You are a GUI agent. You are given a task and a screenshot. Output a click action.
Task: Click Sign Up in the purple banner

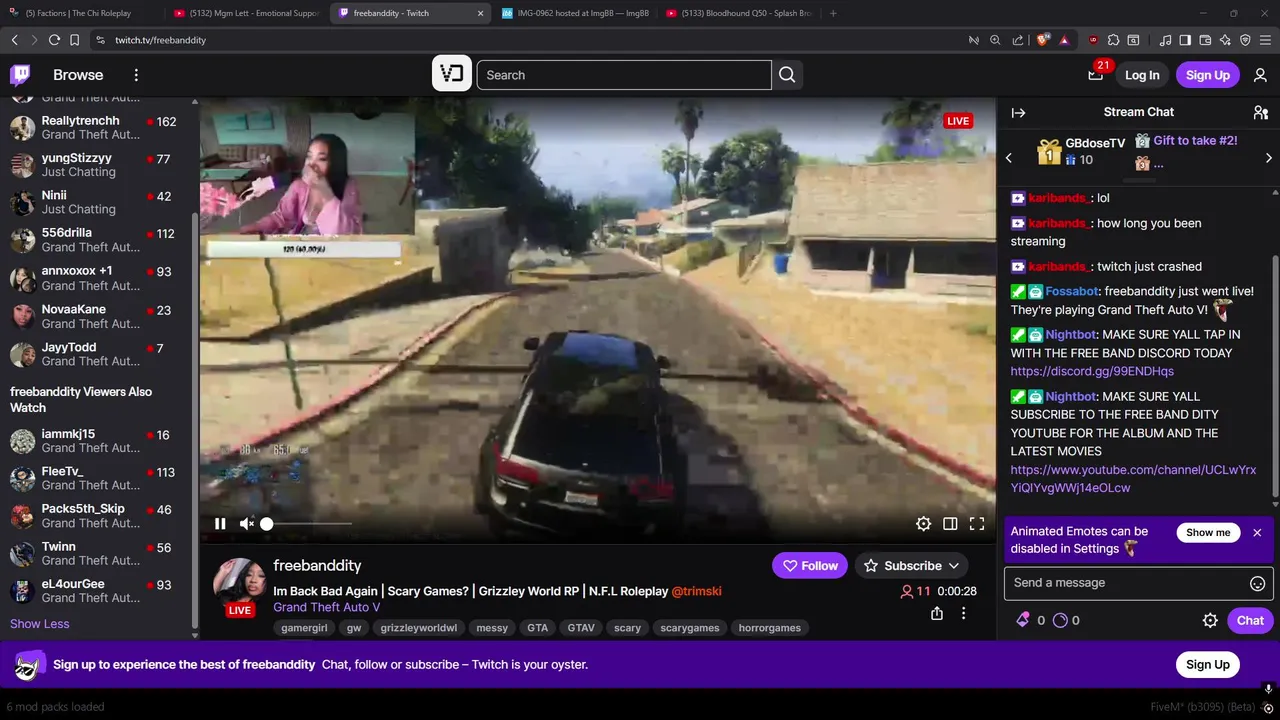(x=1208, y=665)
